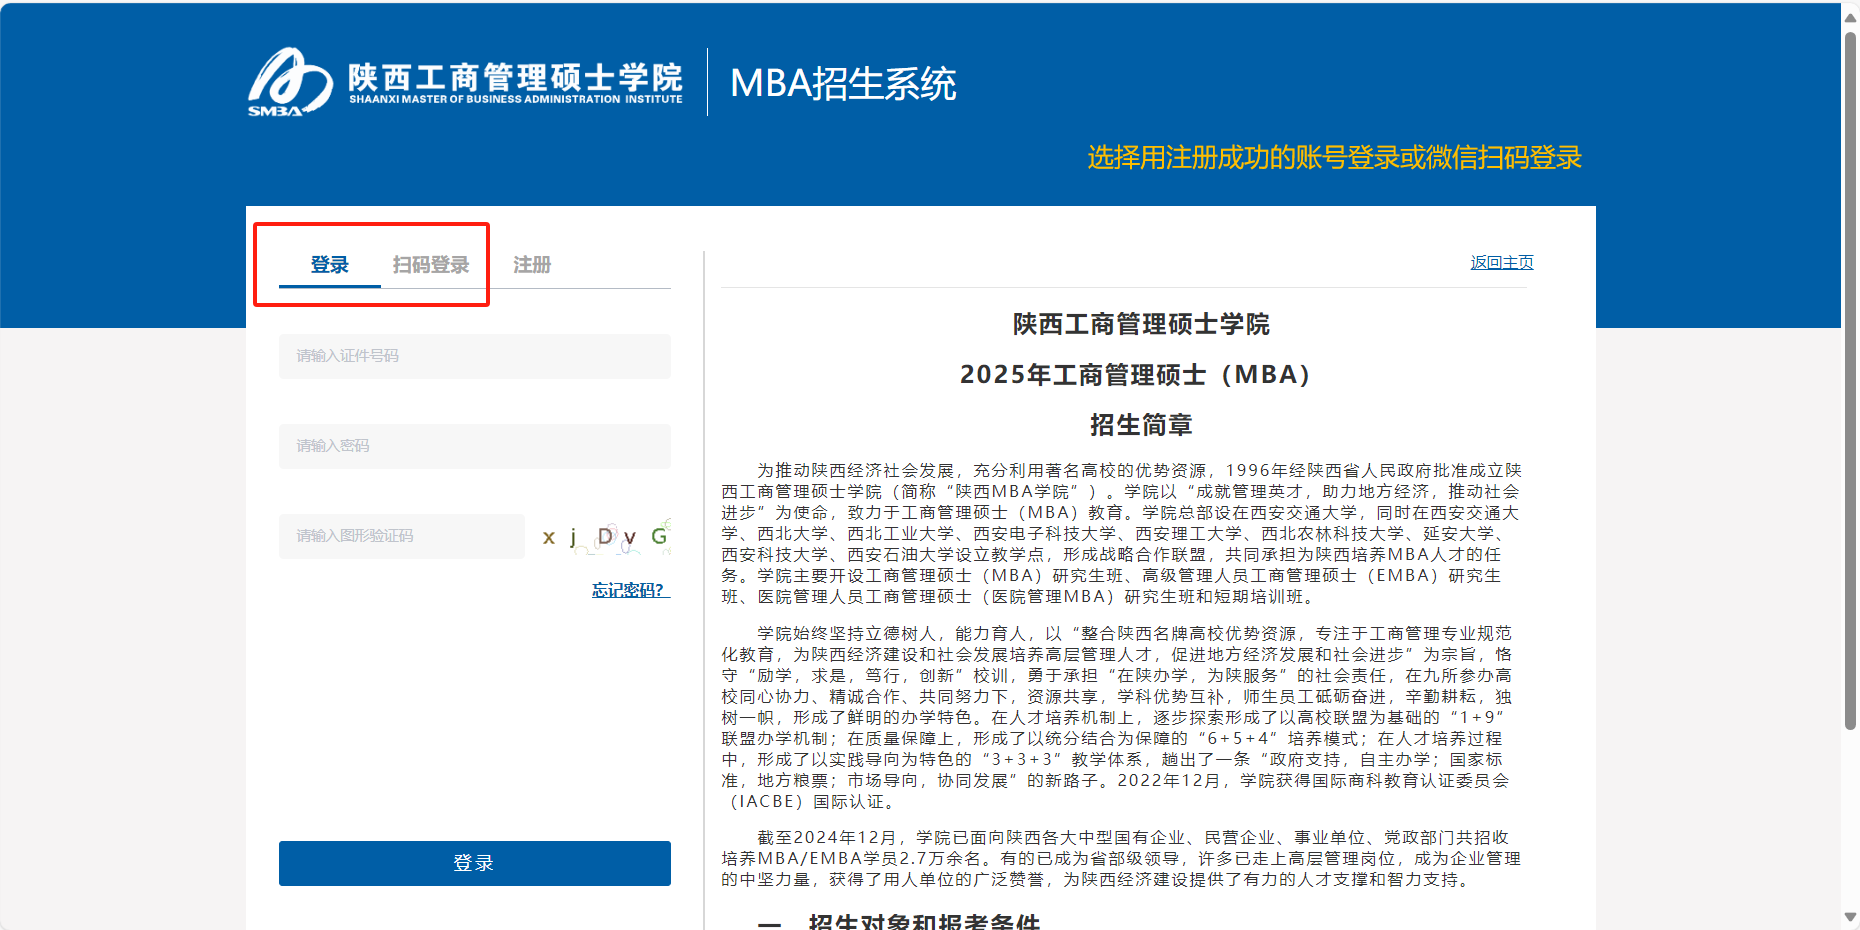Click the vertical page scrollbar thumb
Image resolution: width=1860 pixels, height=930 pixels.
coord(1850,380)
